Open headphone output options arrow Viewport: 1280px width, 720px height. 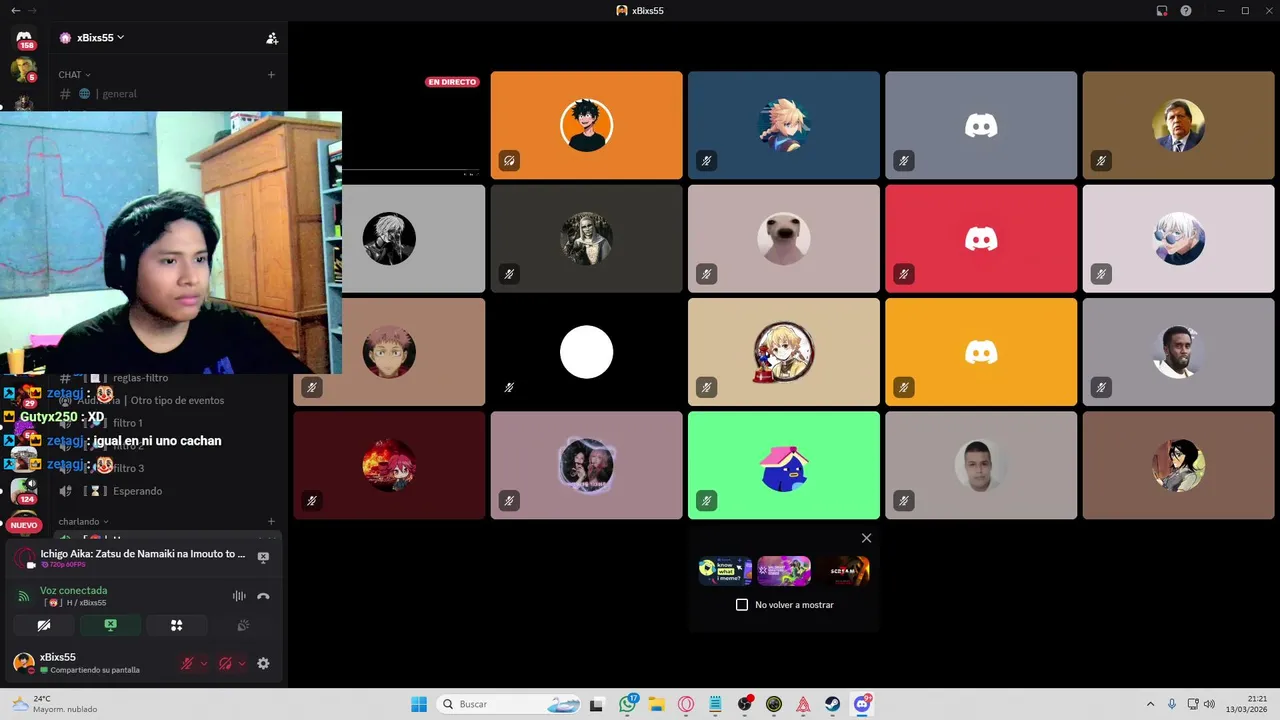coord(242,663)
